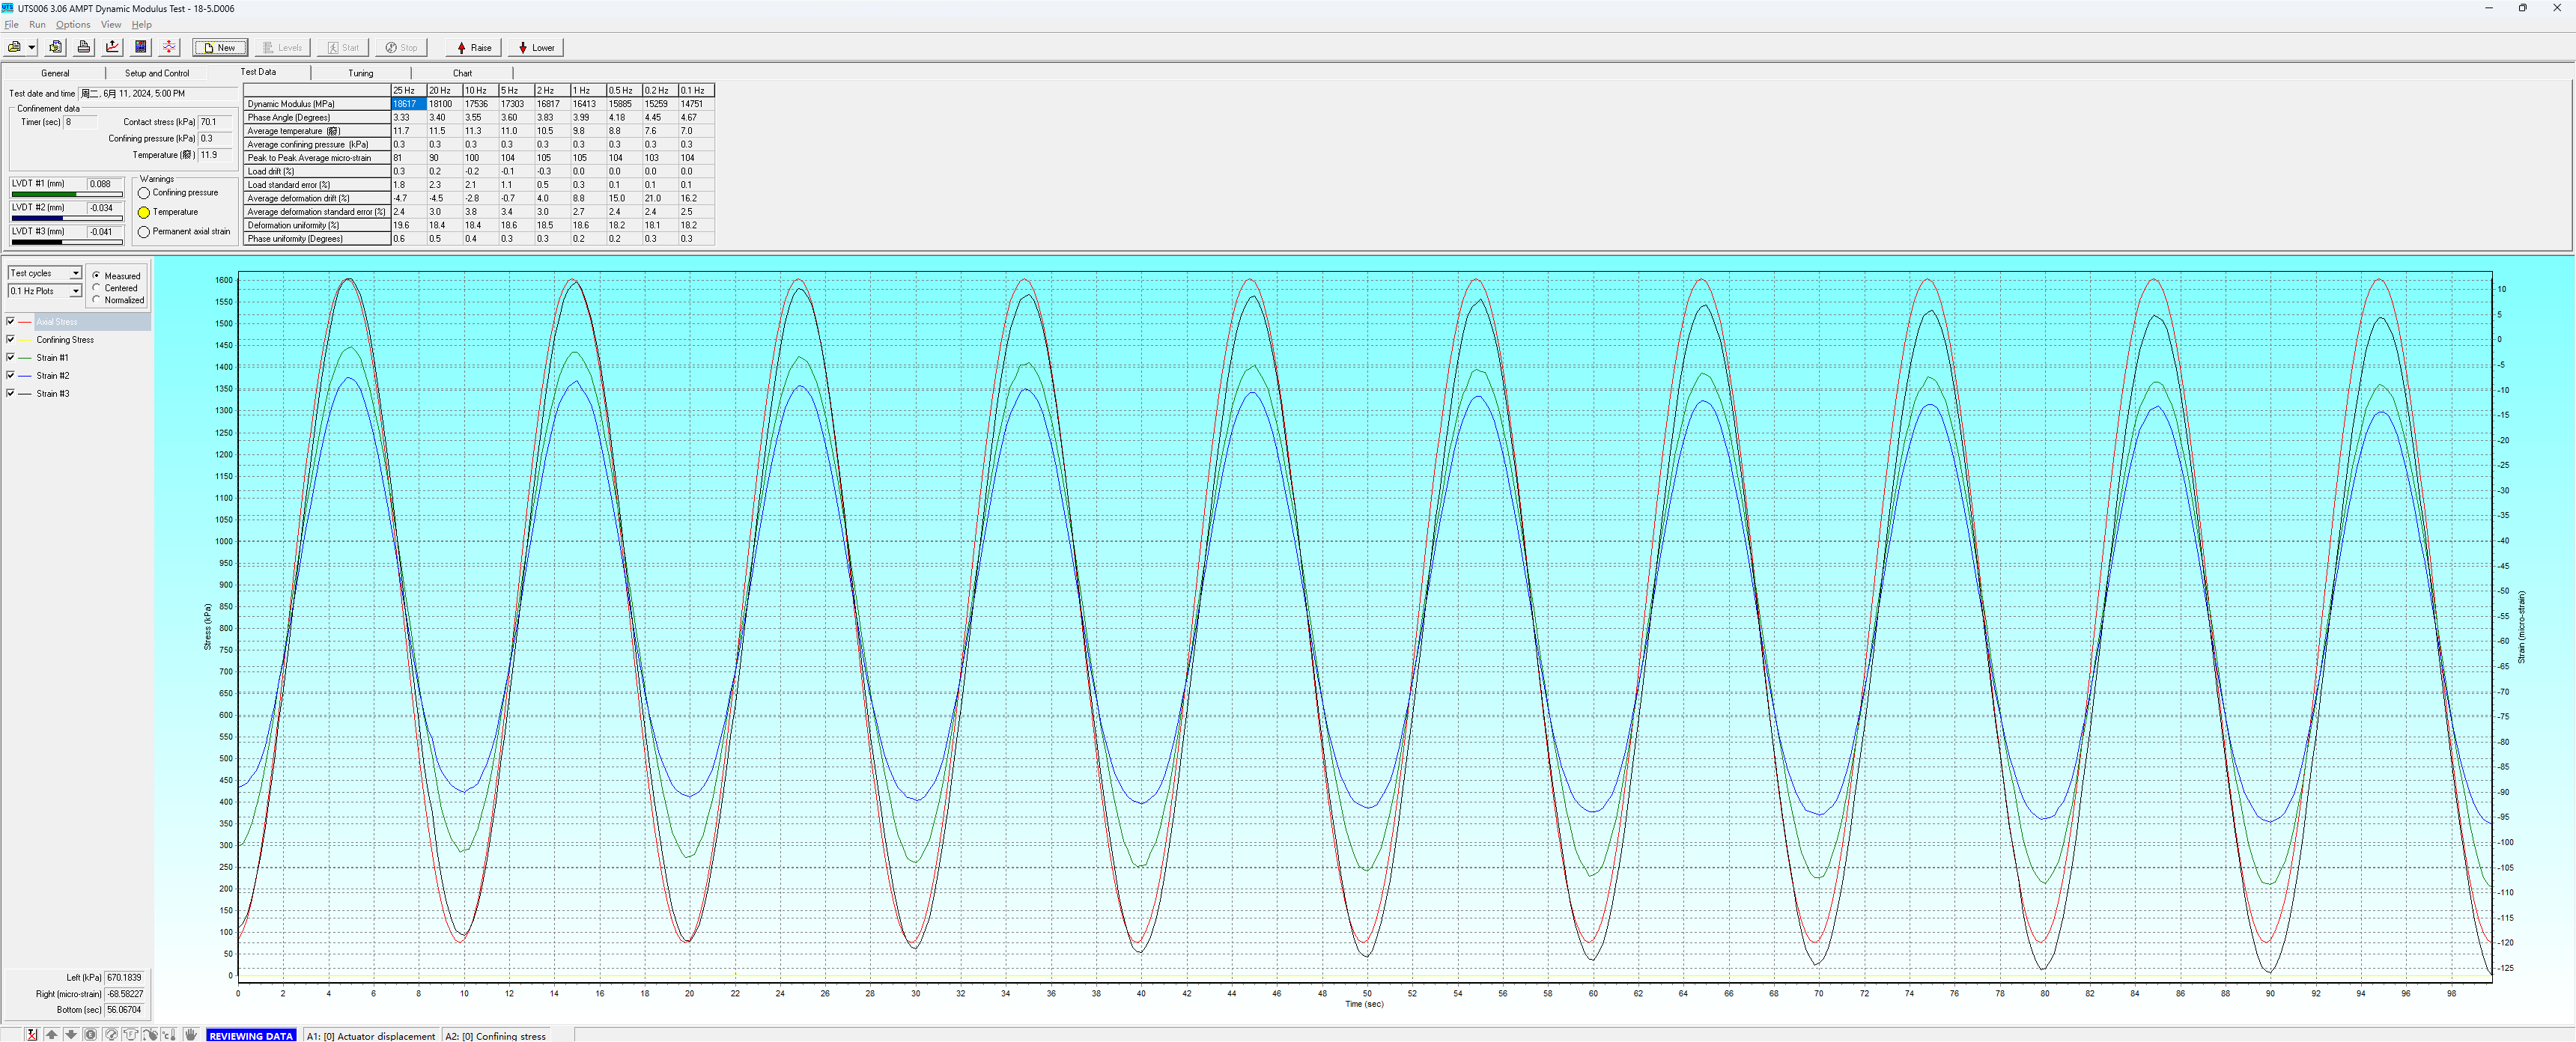This screenshot has width=2576, height=1042.
Task: Open the Options menu
Action: click(72, 24)
